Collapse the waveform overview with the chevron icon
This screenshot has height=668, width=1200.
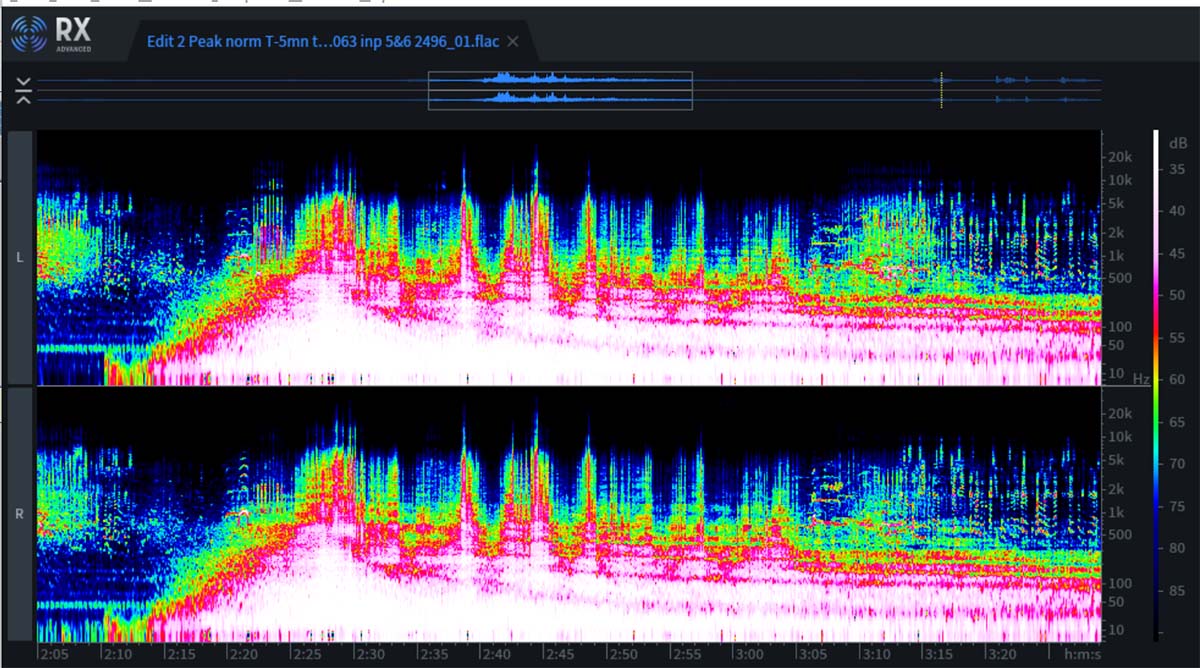click(23, 90)
